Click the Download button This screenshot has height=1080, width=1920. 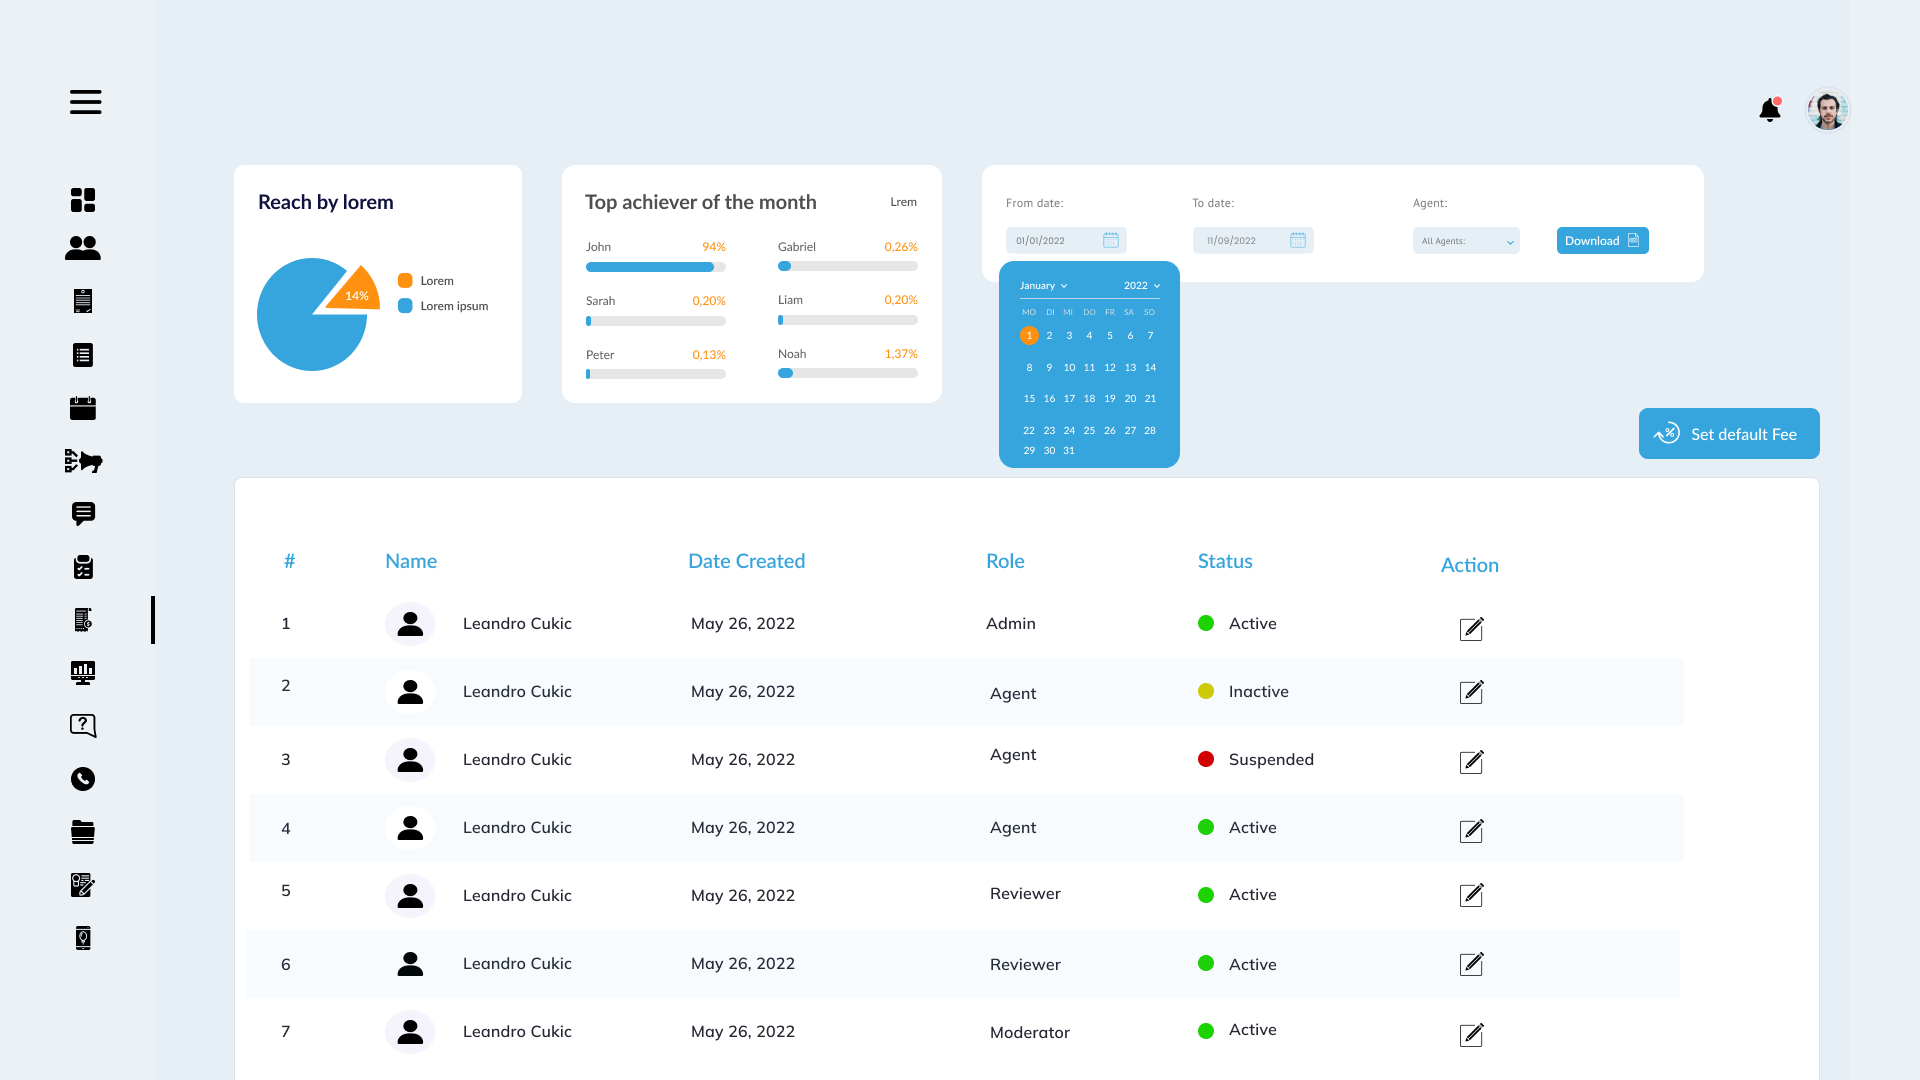[x=1602, y=241]
